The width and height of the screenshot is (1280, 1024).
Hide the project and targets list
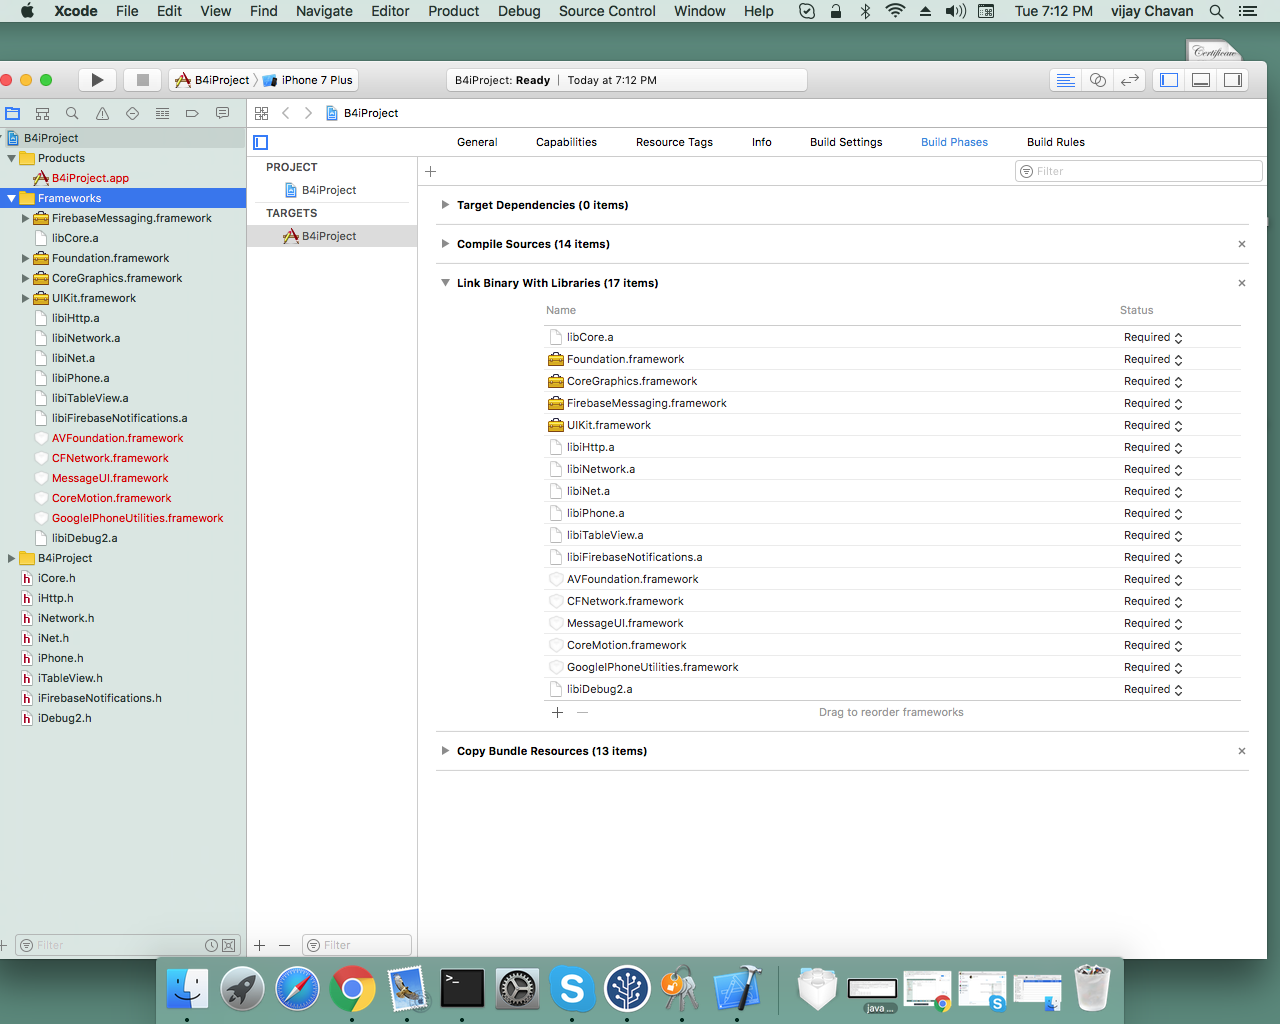coord(261,142)
